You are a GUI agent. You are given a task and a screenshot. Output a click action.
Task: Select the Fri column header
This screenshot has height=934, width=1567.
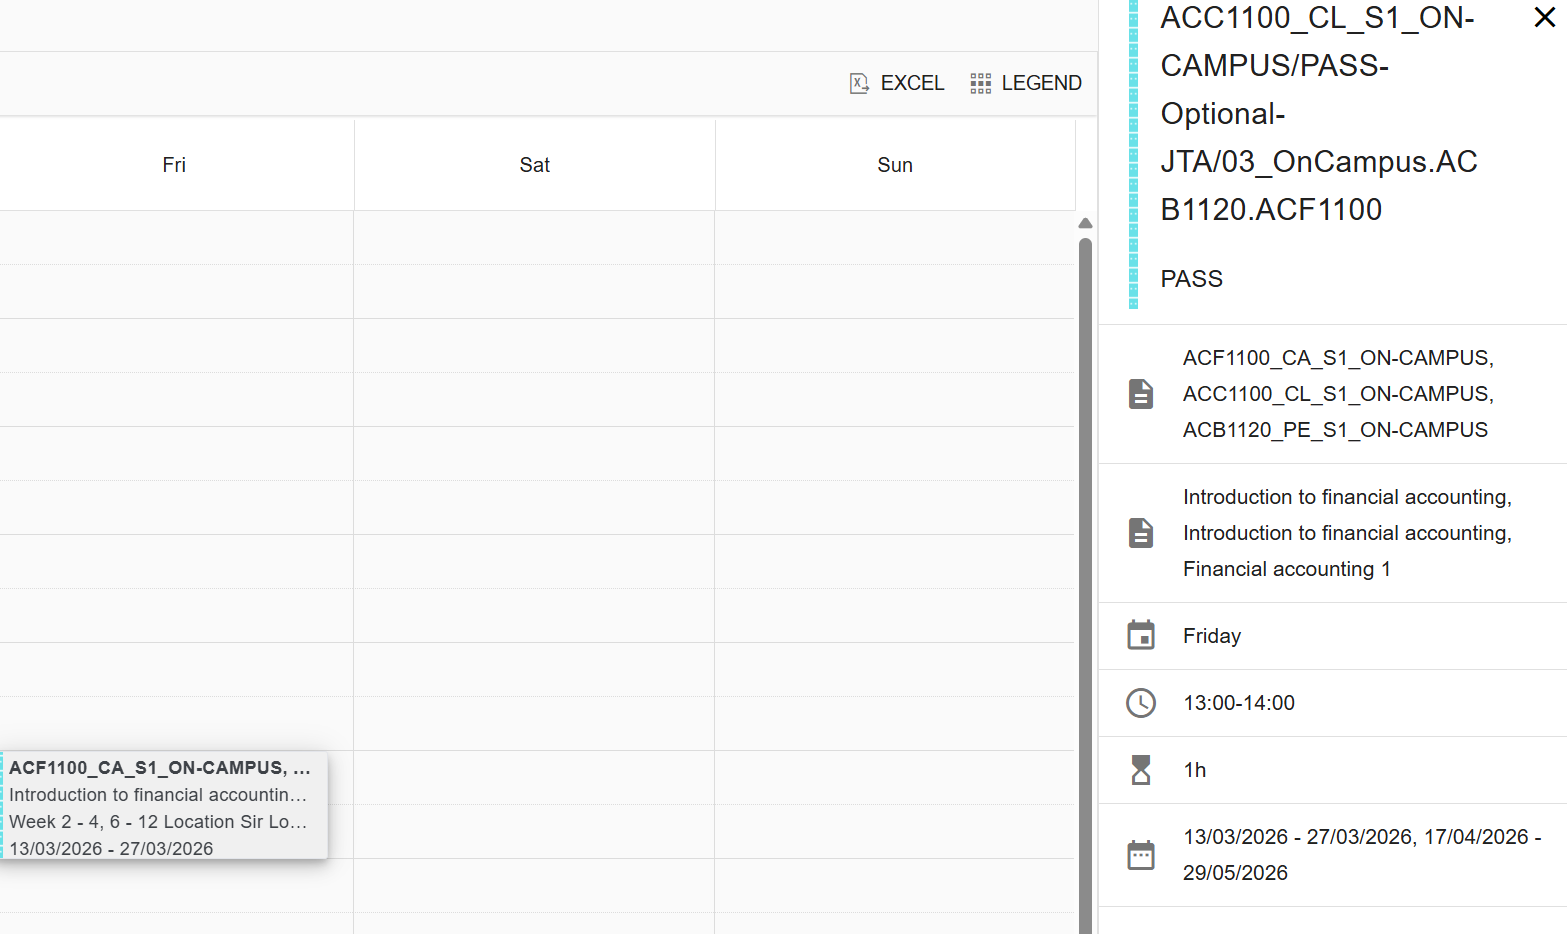tap(174, 165)
